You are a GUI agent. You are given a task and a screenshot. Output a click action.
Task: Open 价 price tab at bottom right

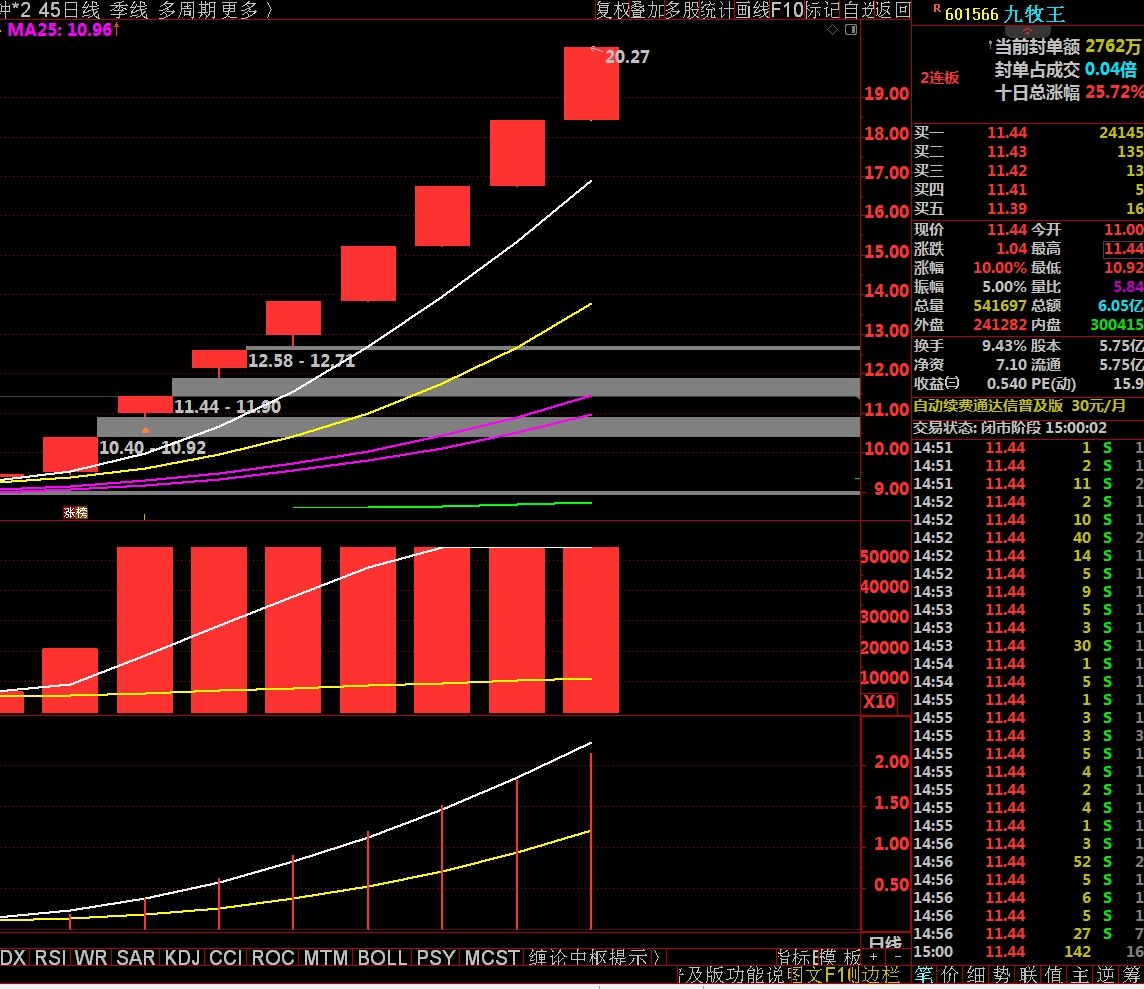950,974
